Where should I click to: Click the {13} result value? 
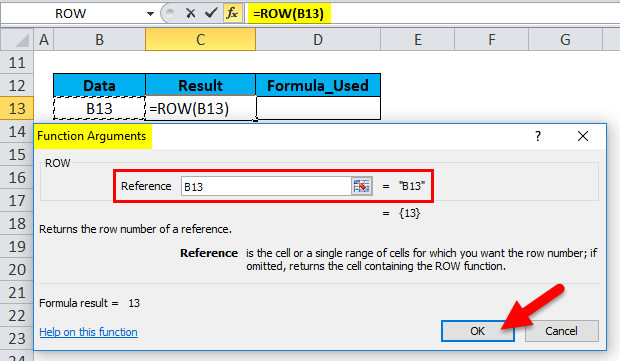click(409, 213)
